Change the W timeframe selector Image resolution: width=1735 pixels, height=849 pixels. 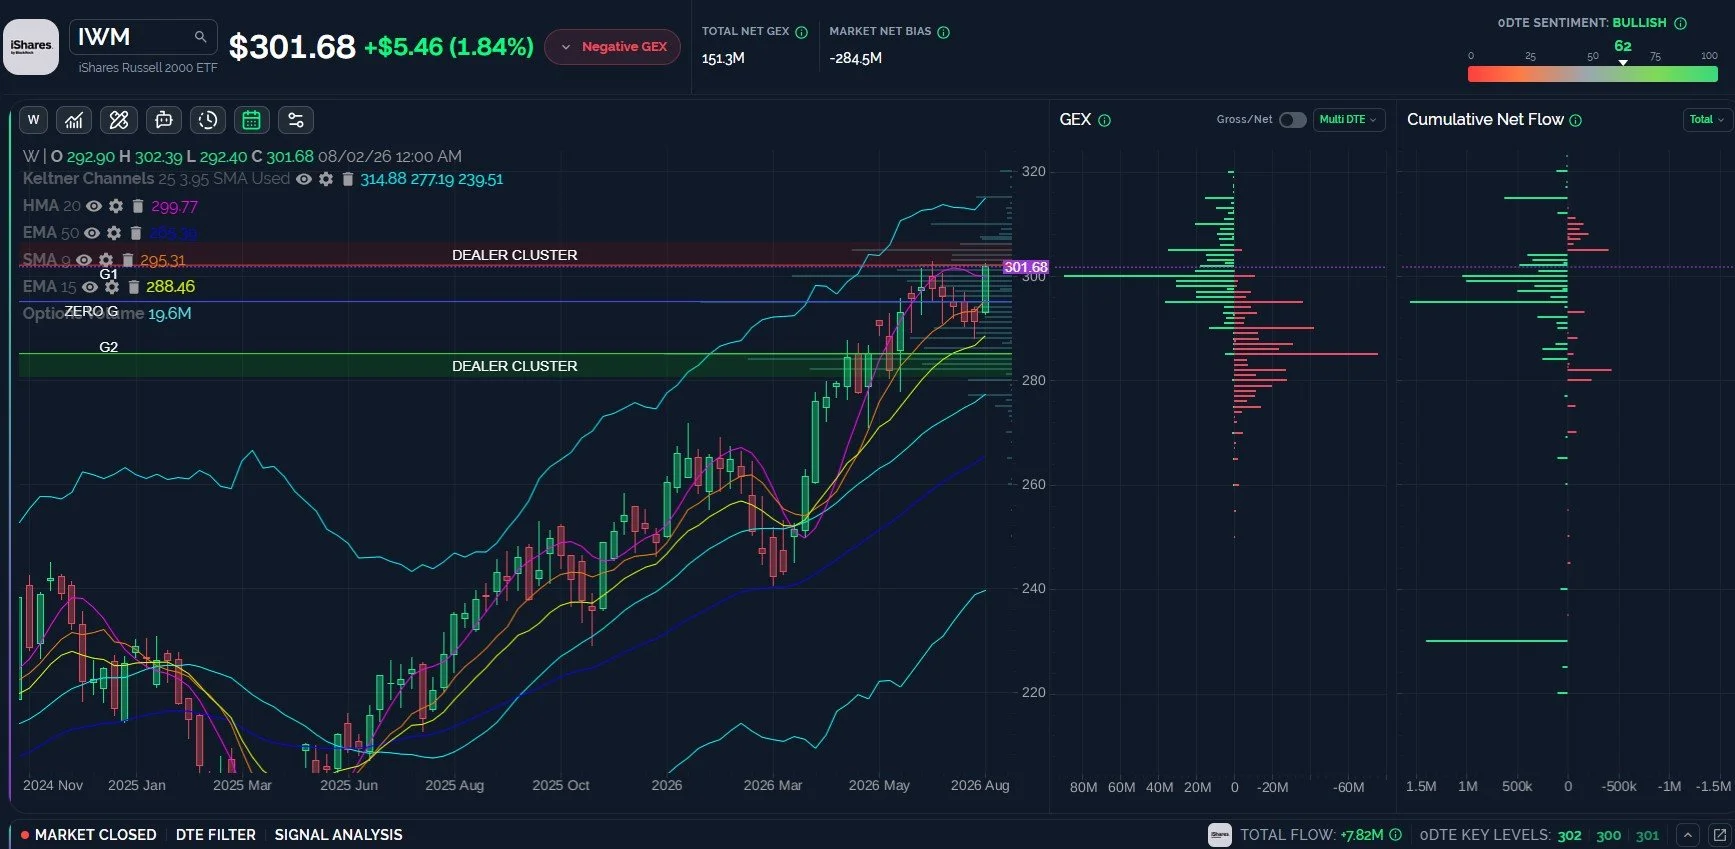tap(33, 120)
